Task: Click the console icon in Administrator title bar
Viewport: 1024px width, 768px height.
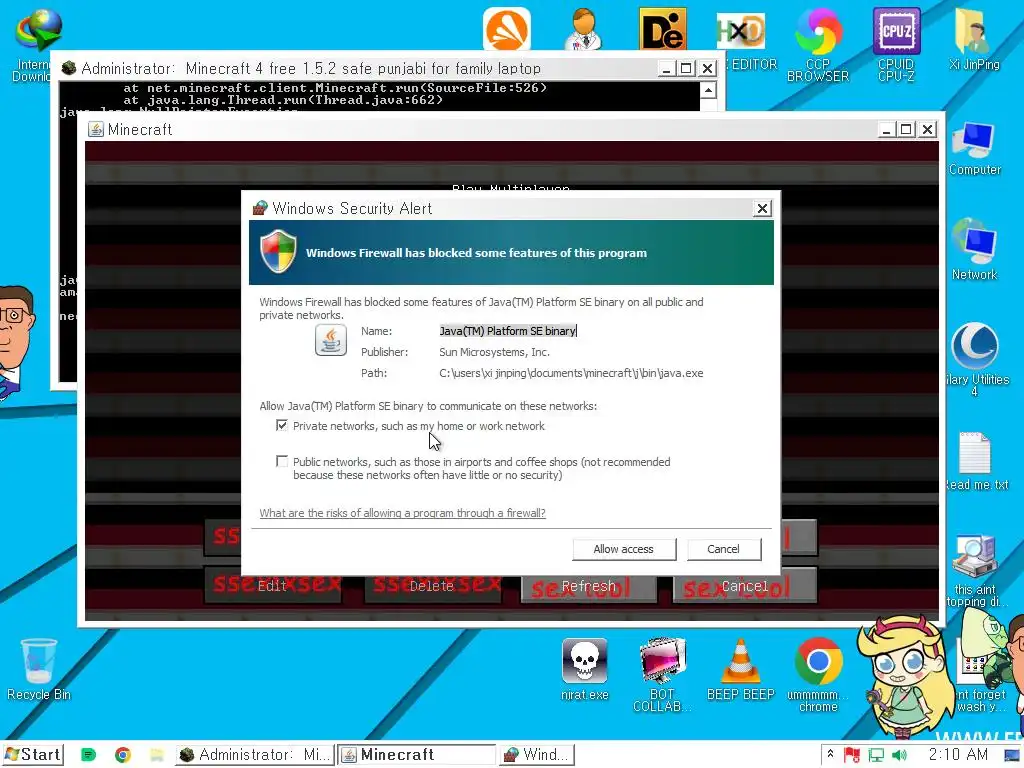Action: tap(69, 68)
